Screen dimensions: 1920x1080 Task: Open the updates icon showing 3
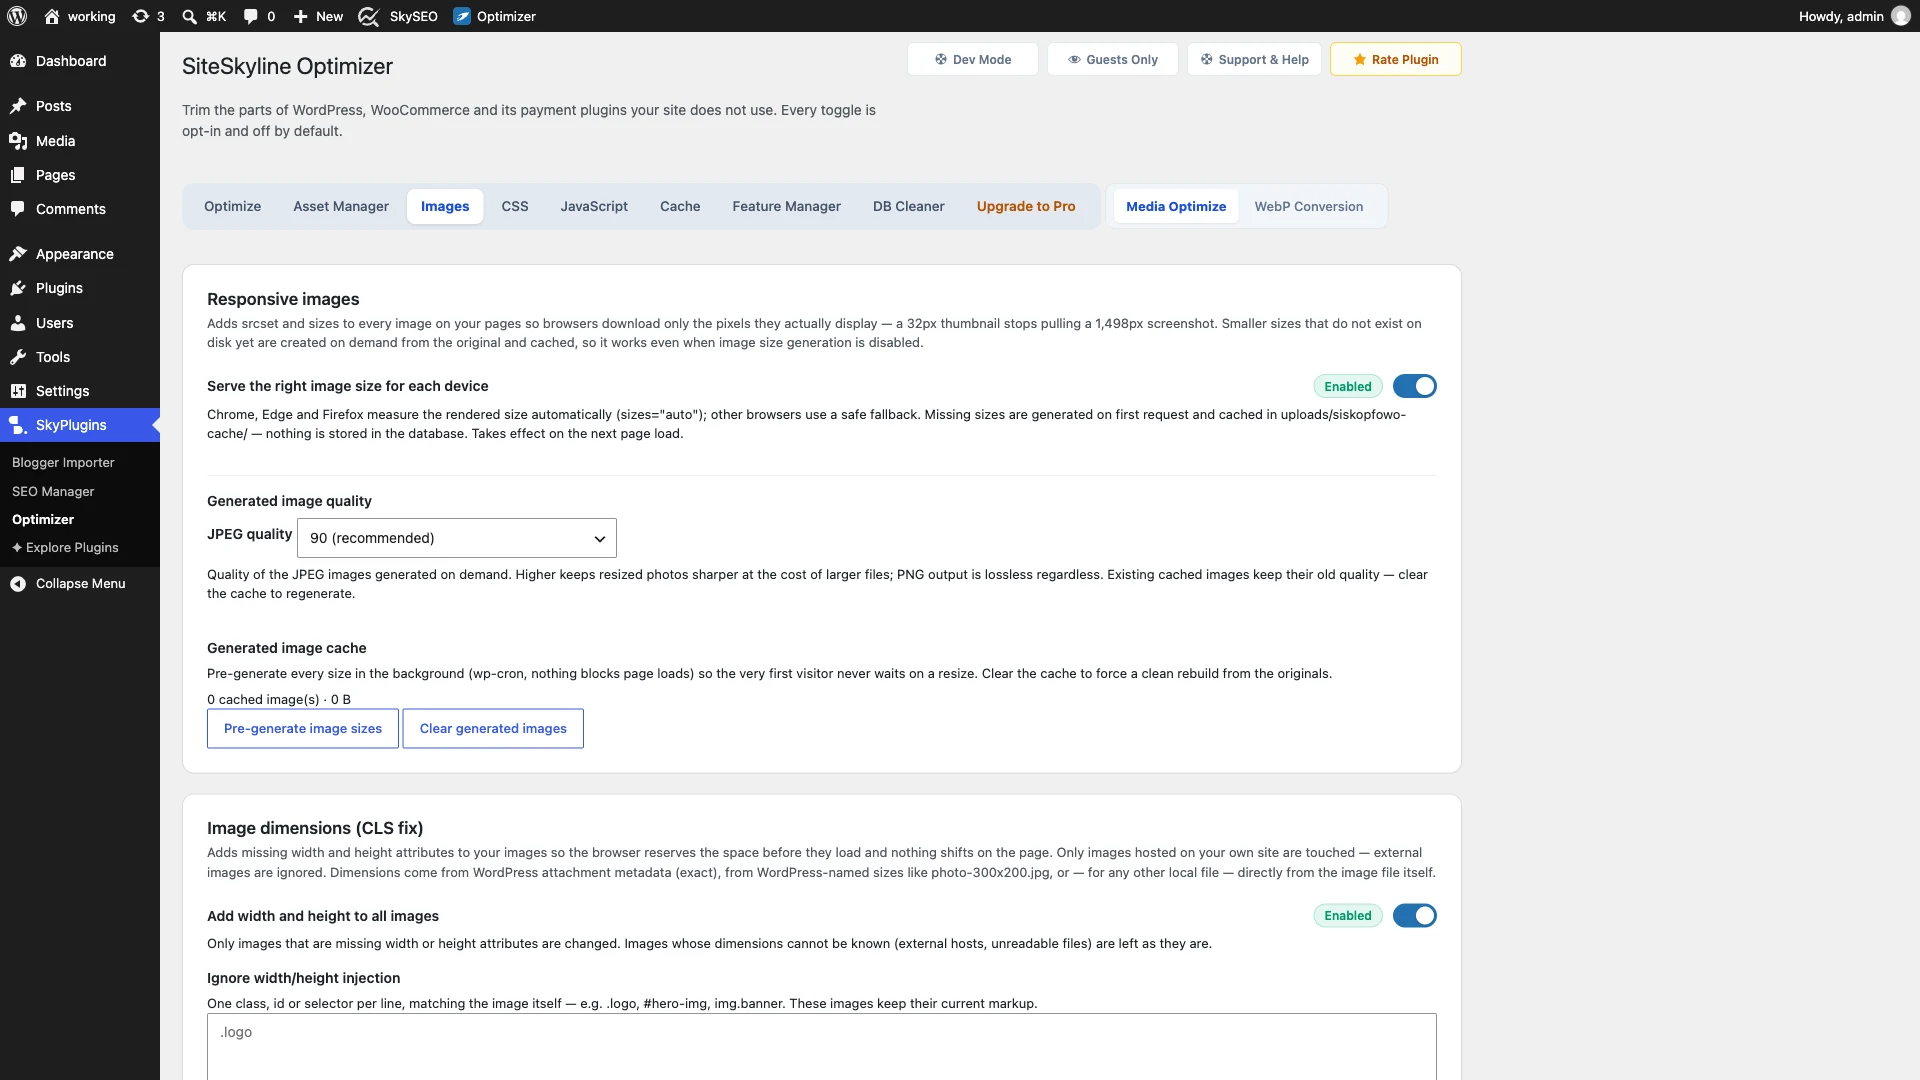tap(141, 16)
